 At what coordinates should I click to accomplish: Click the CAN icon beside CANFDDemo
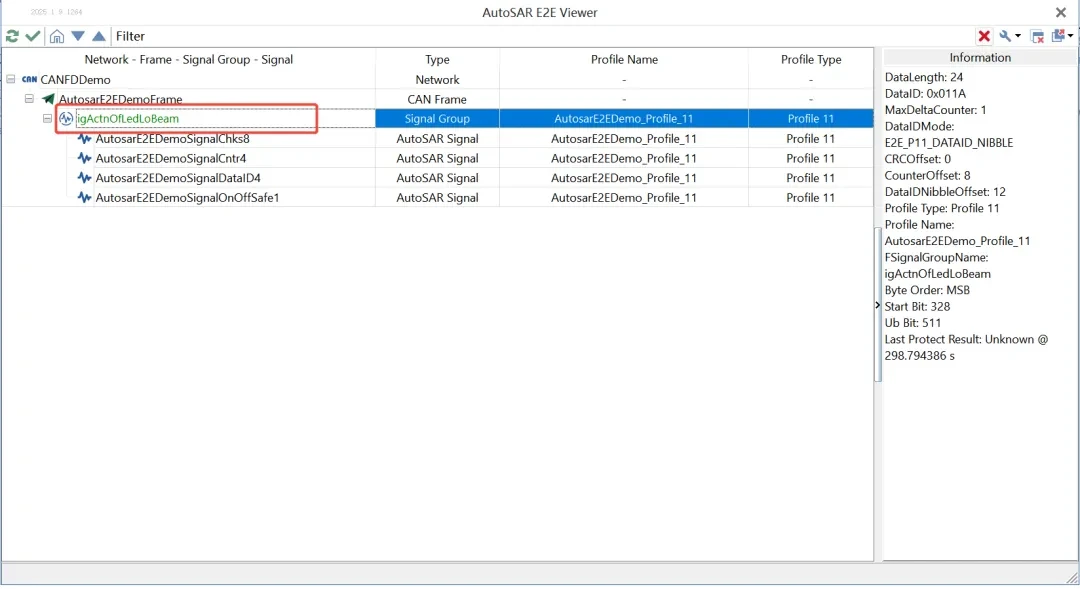(30, 79)
